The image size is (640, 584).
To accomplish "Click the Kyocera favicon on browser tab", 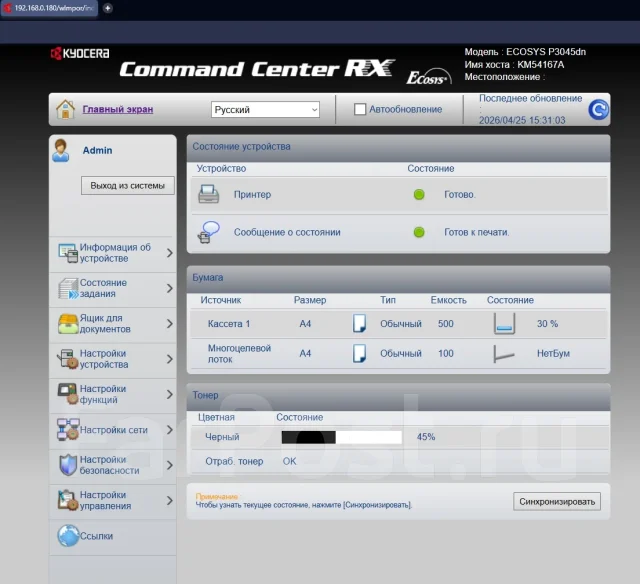I will click(7, 8).
